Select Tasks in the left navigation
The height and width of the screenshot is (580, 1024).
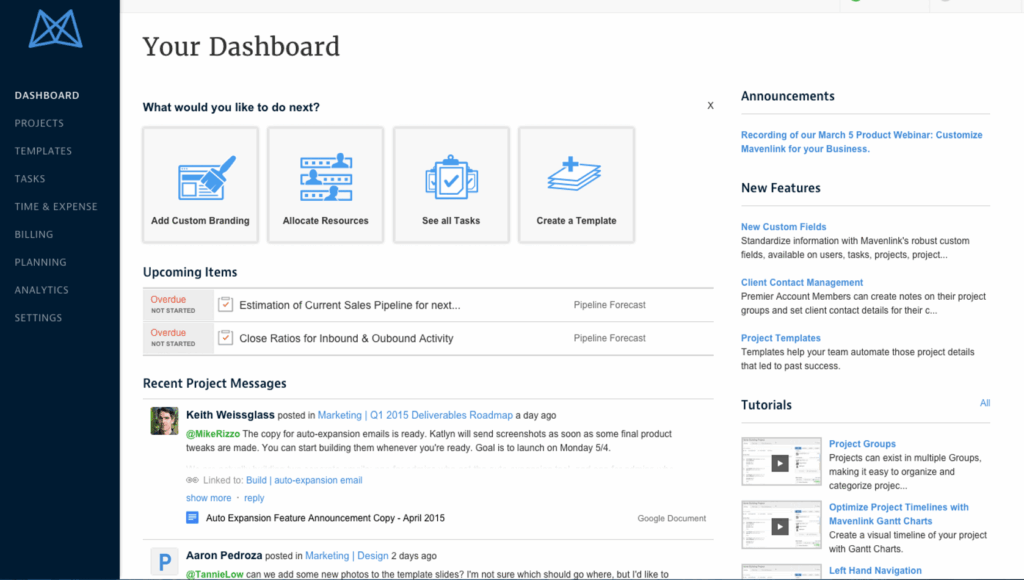coord(30,178)
